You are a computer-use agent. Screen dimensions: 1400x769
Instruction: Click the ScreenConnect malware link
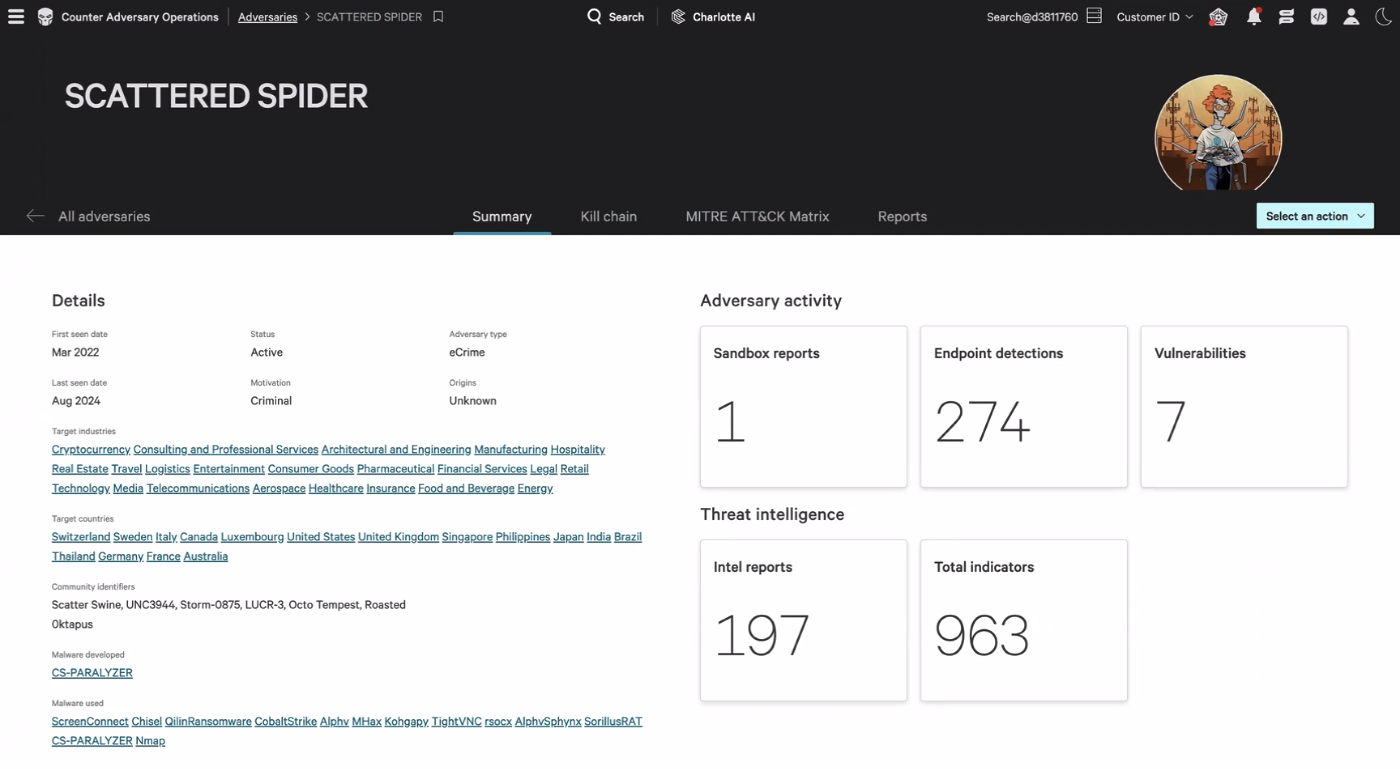pos(90,722)
